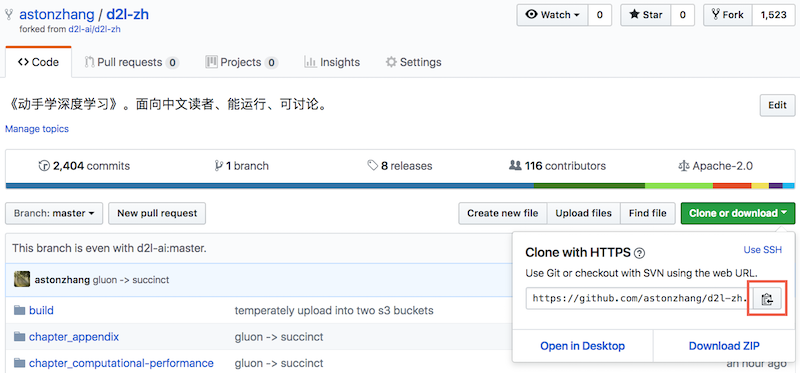The width and height of the screenshot is (800, 373).
Task: Toggle Clone or download dropdown
Action: (x=738, y=213)
